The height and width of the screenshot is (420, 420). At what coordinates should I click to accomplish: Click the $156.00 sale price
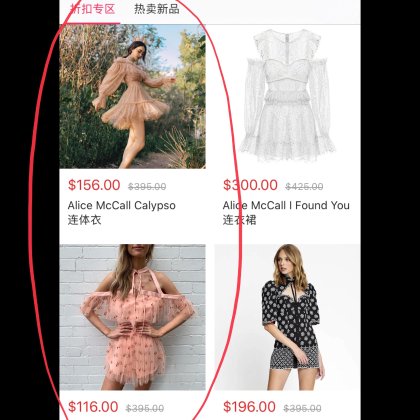point(94,185)
